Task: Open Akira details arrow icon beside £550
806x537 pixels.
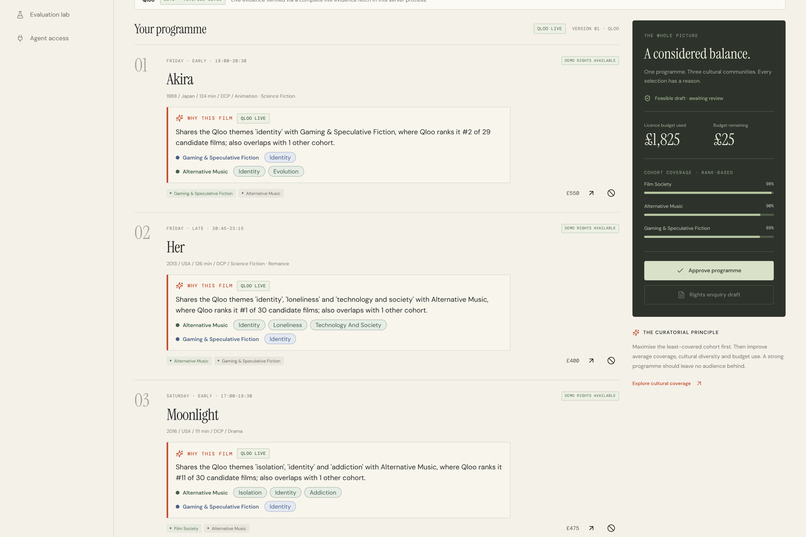Action: point(591,193)
